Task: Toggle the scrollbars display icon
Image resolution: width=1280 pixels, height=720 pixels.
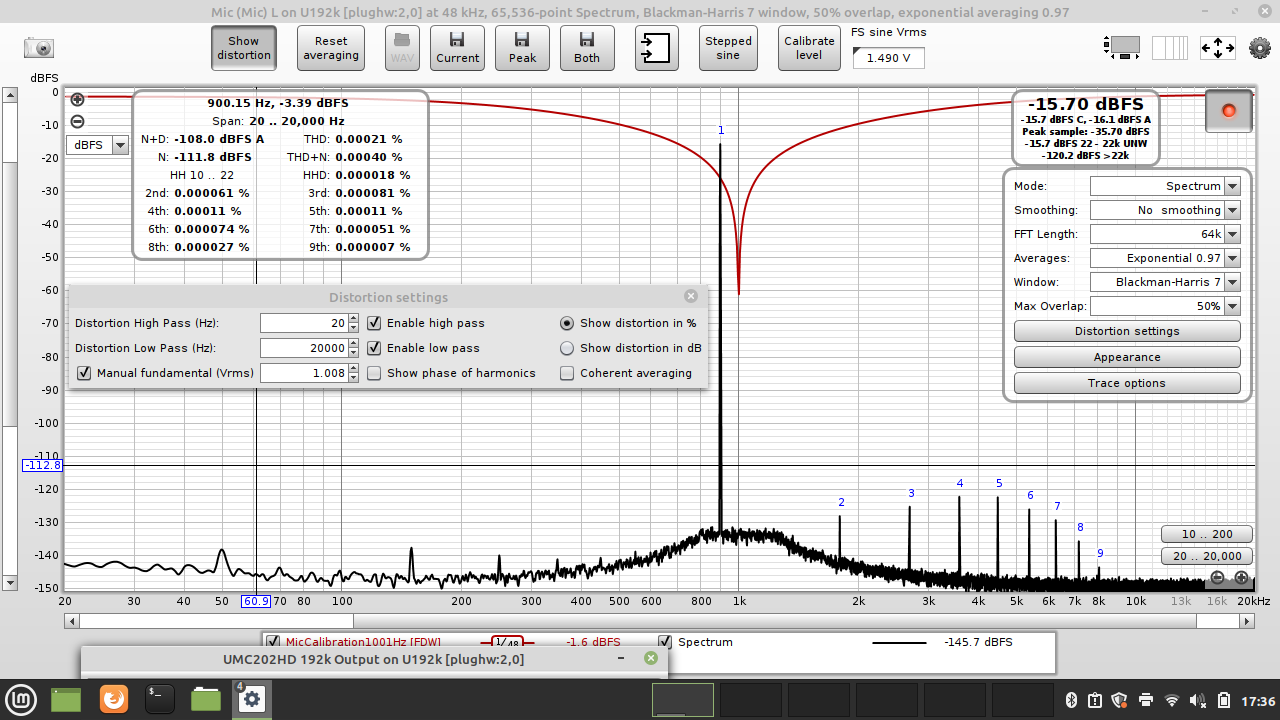Action: 1122,47
